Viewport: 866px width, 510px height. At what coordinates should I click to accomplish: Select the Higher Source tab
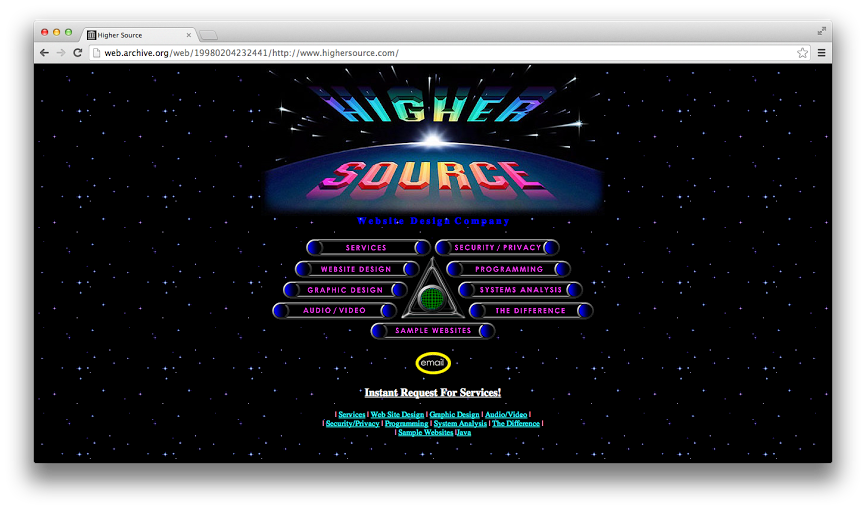138,35
